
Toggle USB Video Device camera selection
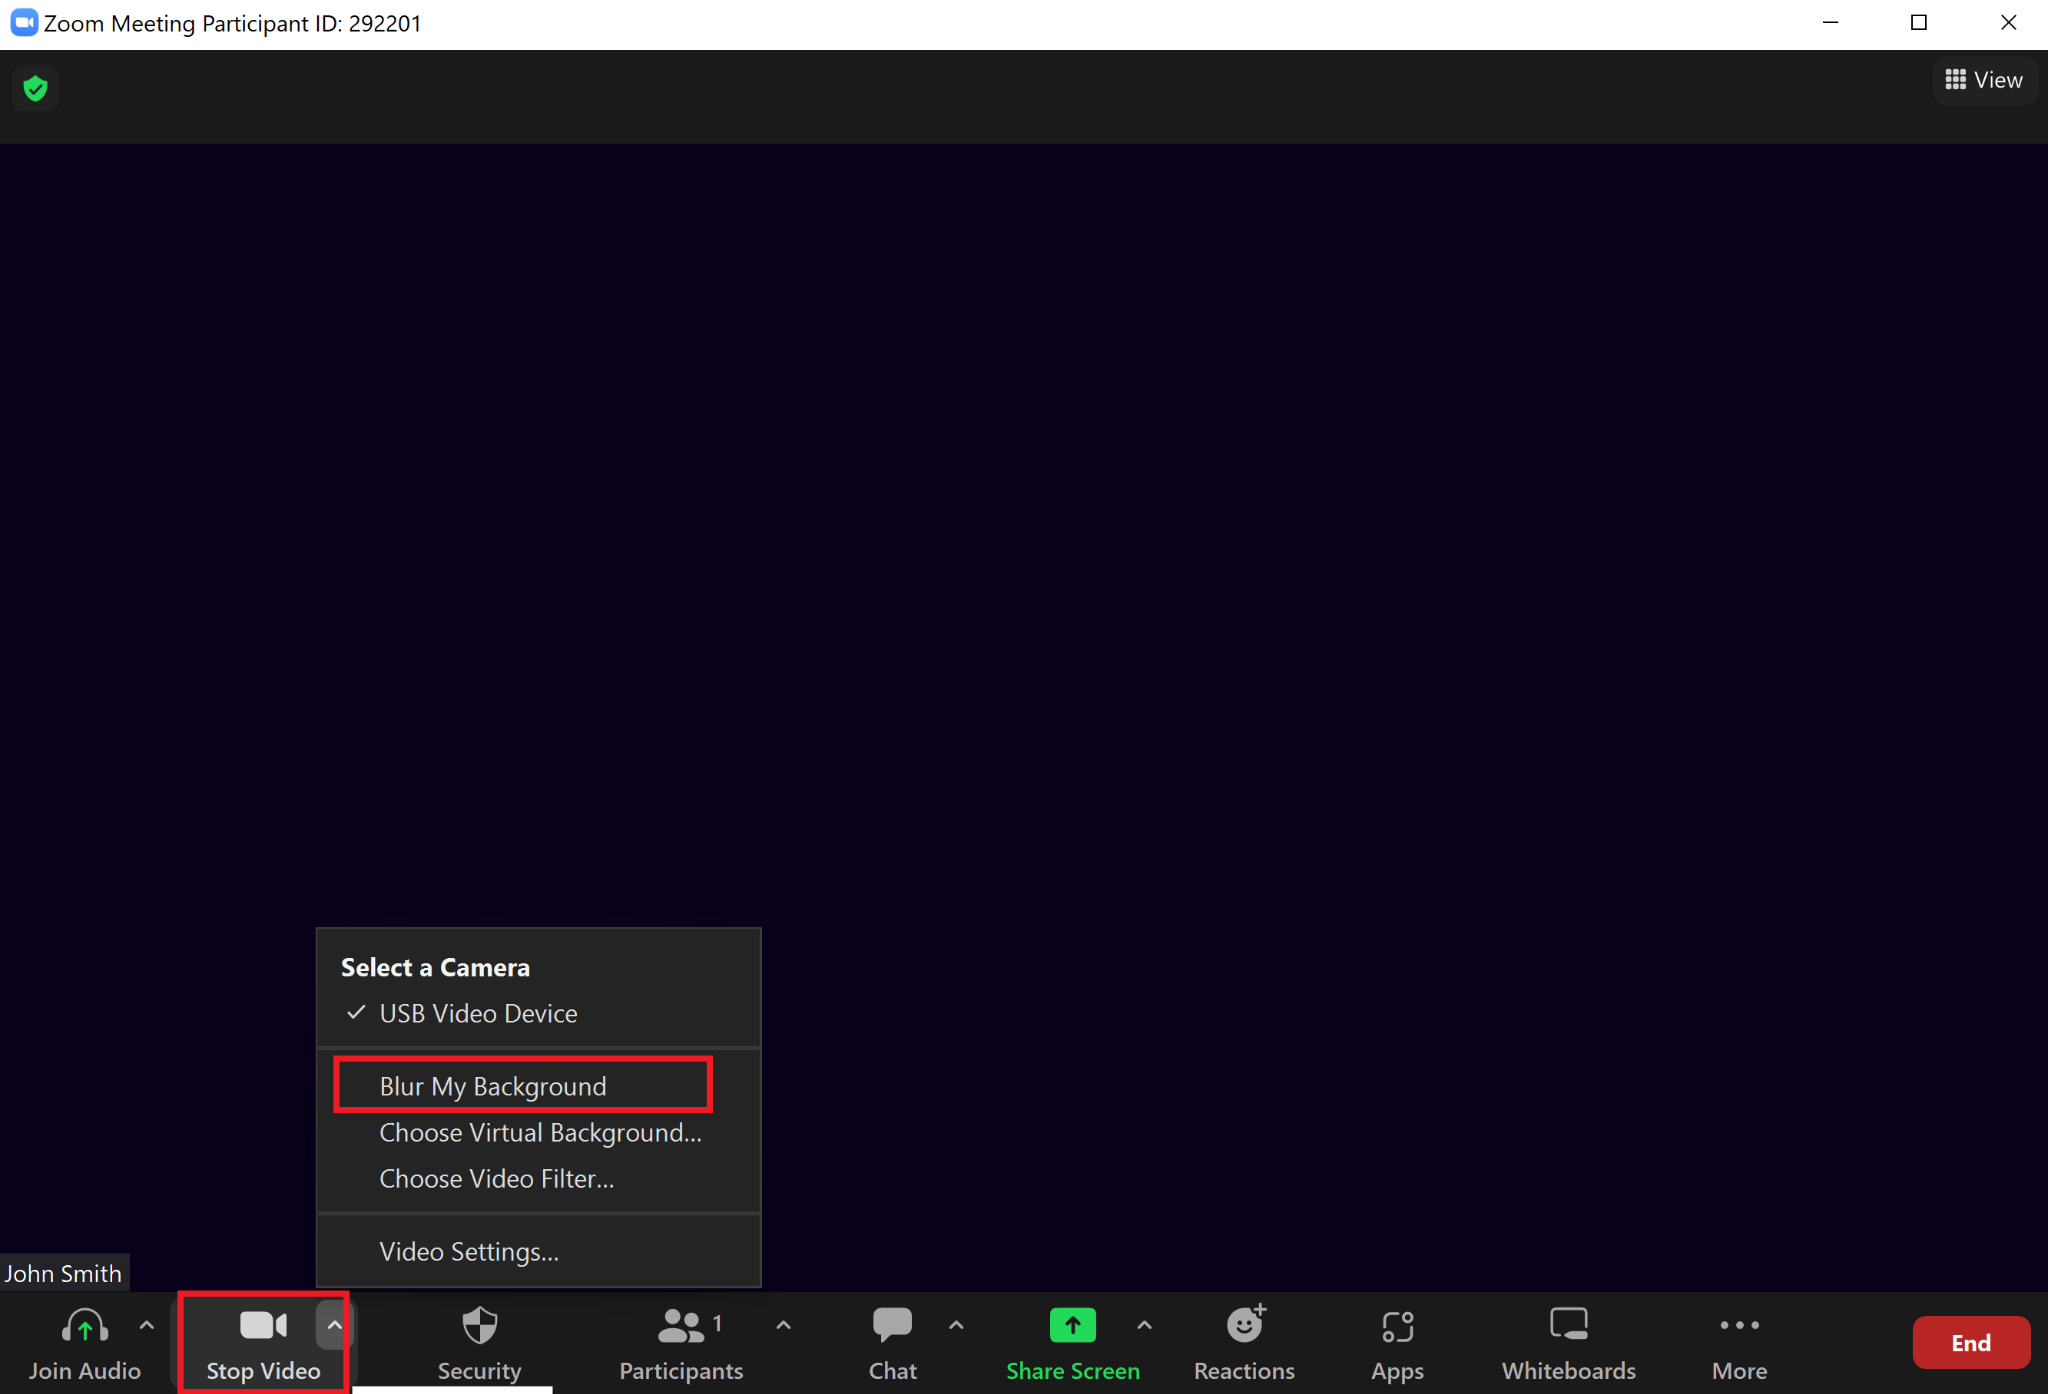tap(477, 1013)
